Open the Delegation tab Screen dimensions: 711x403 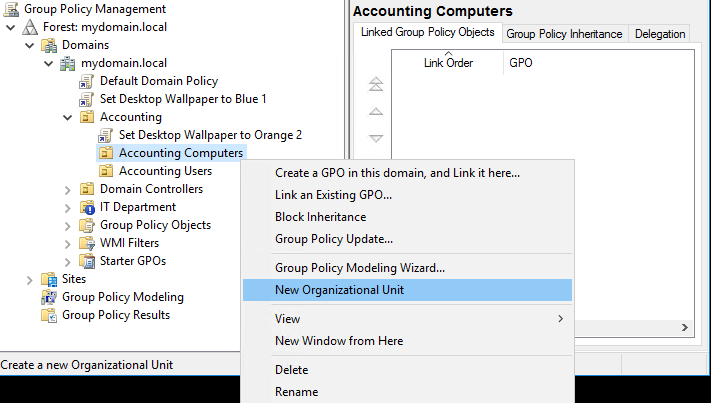[660, 34]
